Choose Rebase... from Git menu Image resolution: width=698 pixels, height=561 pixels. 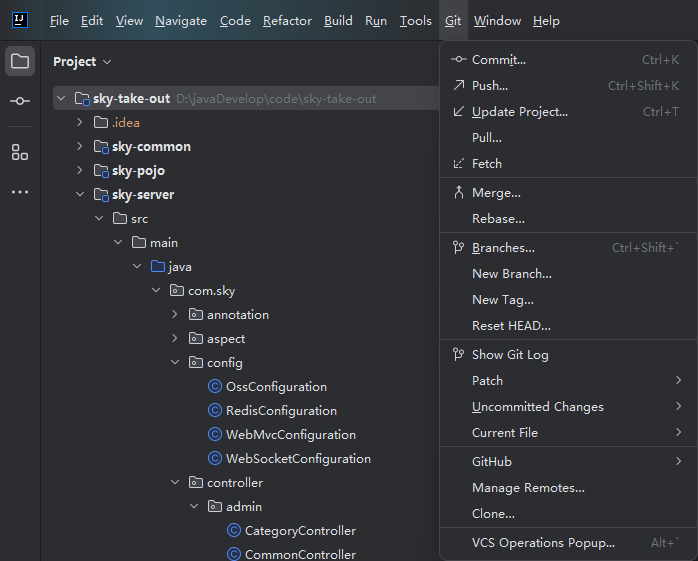[568, 219]
